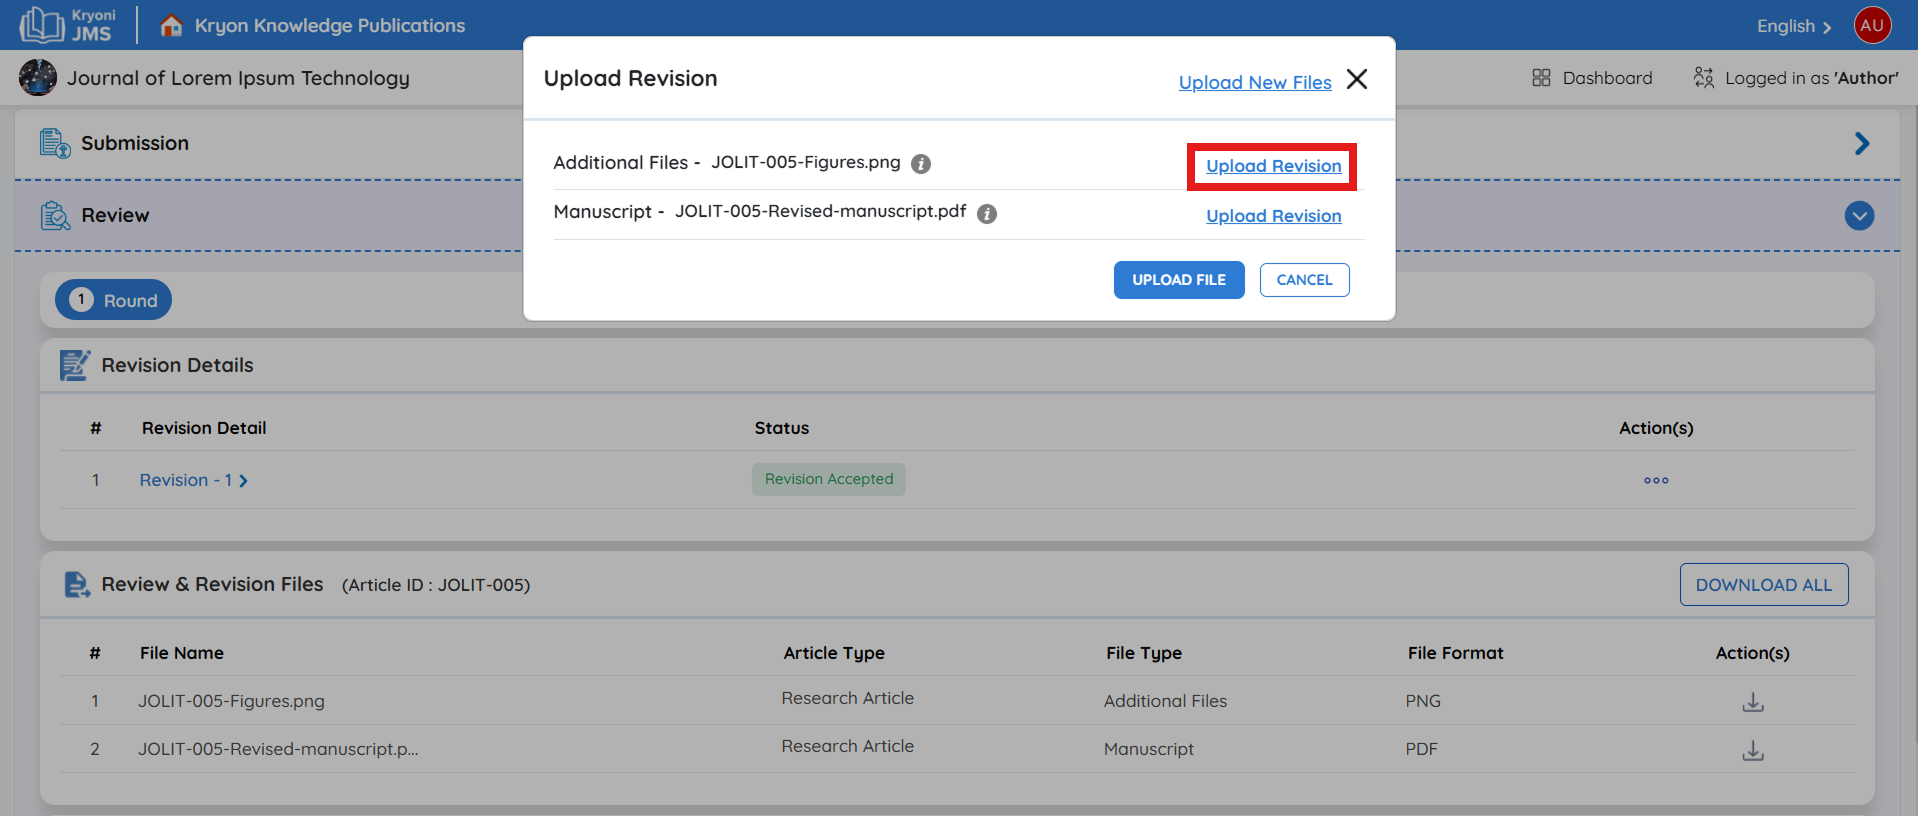
Task: Select the Round 1 tab
Action: pos(113,300)
